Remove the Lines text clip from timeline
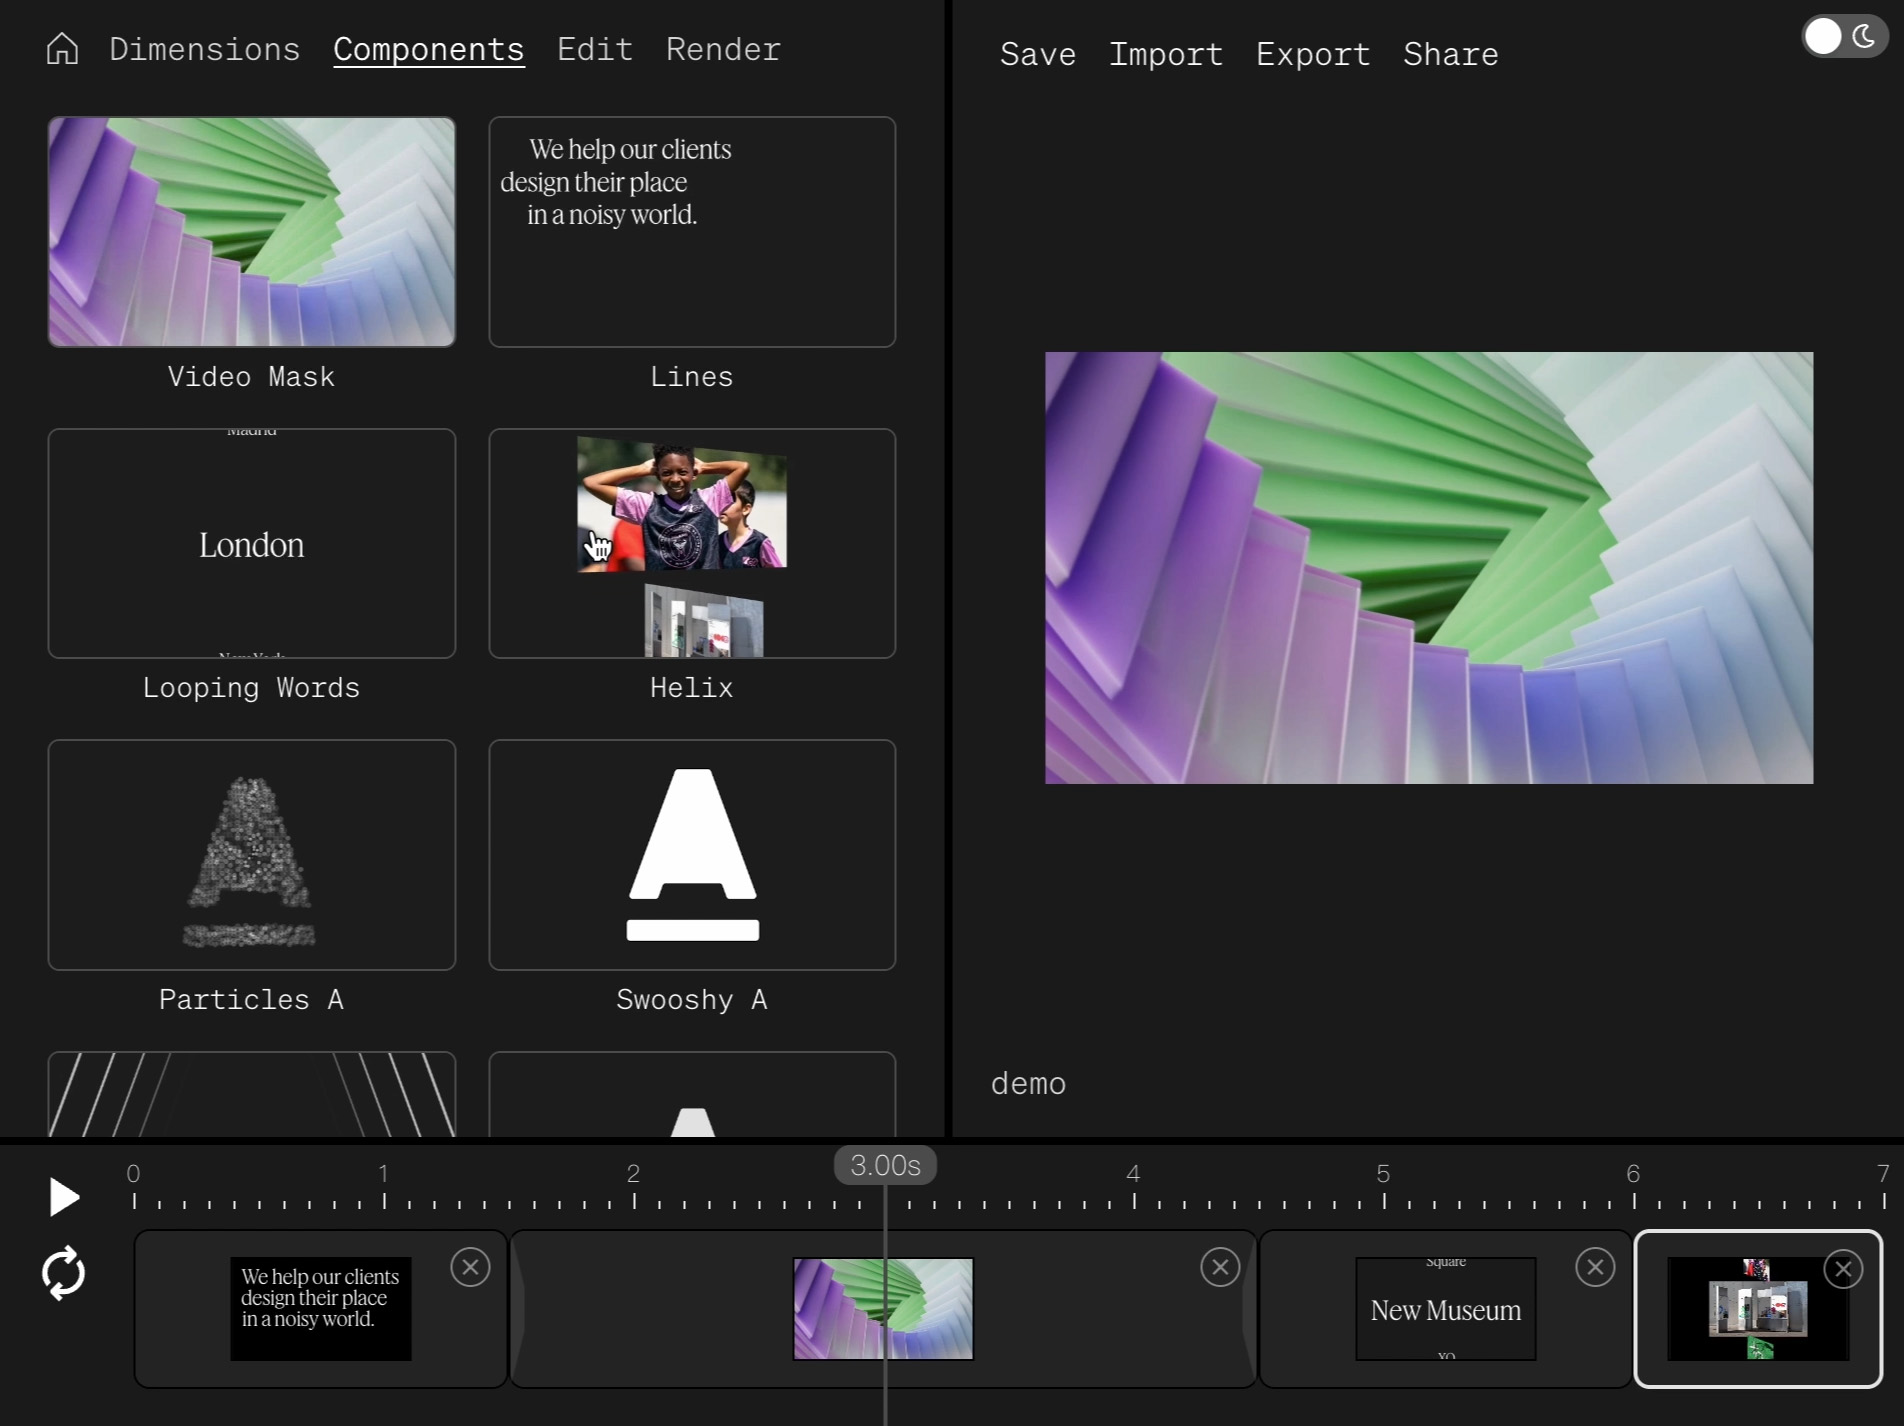This screenshot has width=1904, height=1426. (470, 1267)
